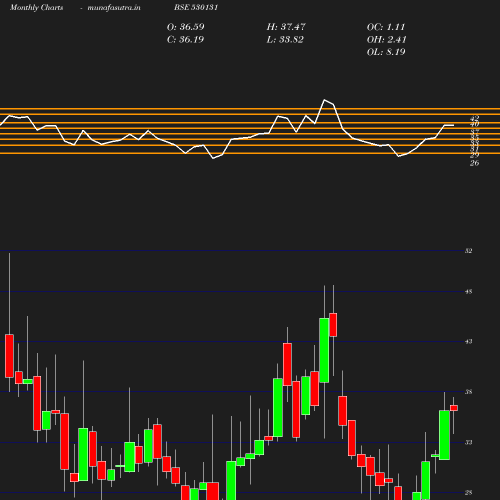Select the low value "L: 33.82"

point(285,40)
